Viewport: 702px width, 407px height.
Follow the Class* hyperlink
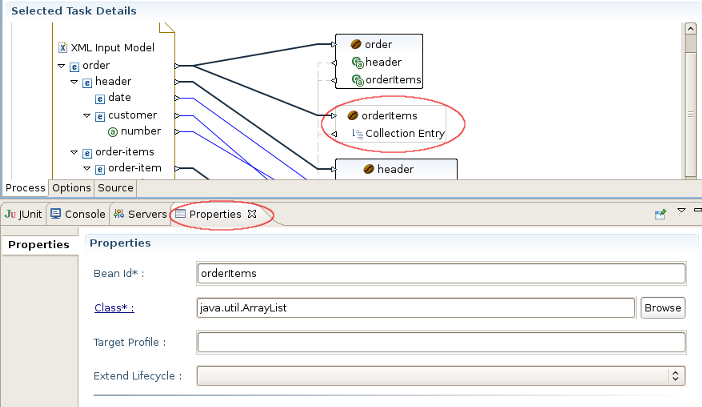(114, 308)
